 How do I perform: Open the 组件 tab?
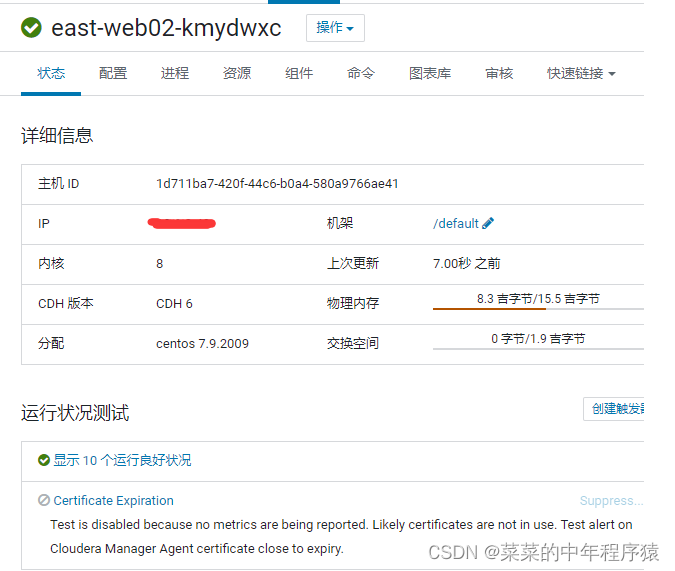point(299,73)
